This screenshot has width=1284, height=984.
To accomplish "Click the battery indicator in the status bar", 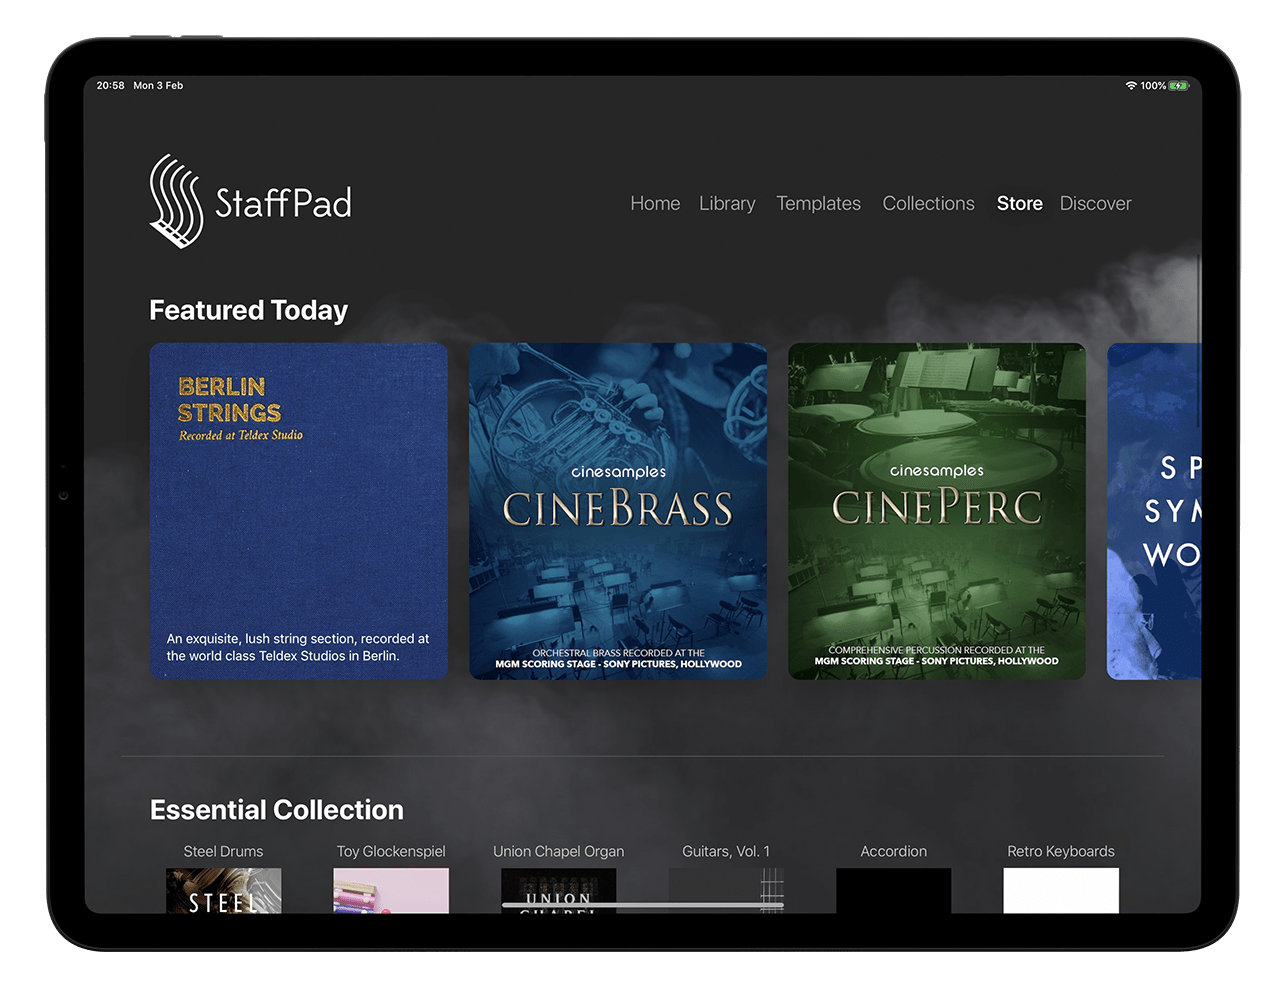I will [x=1178, y=86].
